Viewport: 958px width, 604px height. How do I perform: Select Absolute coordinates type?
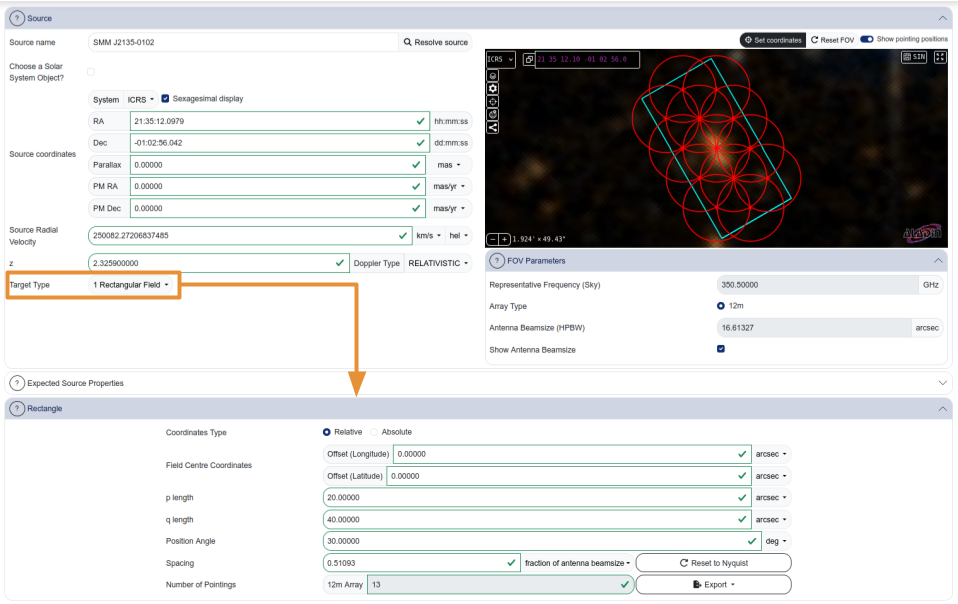(376, 432)
